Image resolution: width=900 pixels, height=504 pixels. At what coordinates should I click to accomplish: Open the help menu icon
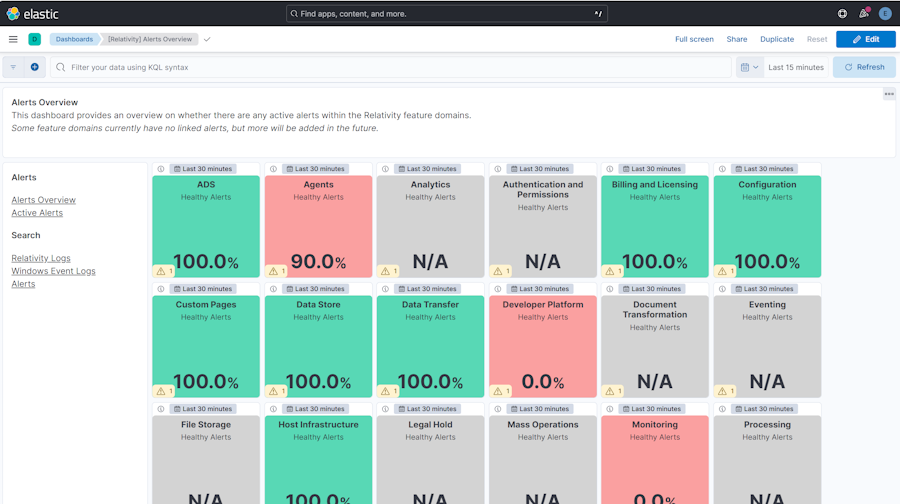[842, 13]
